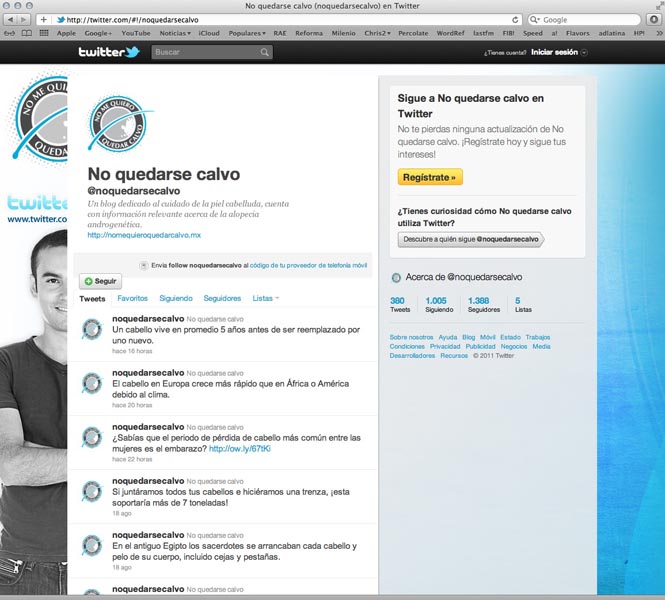665x600 pixels.
Task: Open the Privacidad footer link
Action: point(445,346)
